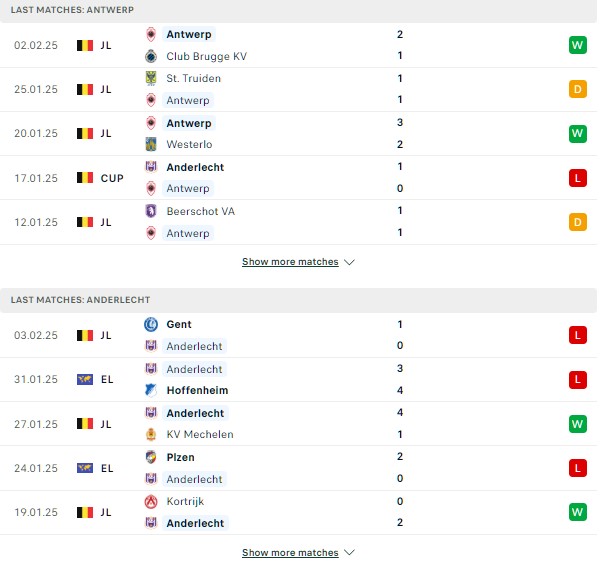Open the Antwerp vs Club Brugge KV match
Viewport: 600px width, 576px height.
tap(298, 45)
